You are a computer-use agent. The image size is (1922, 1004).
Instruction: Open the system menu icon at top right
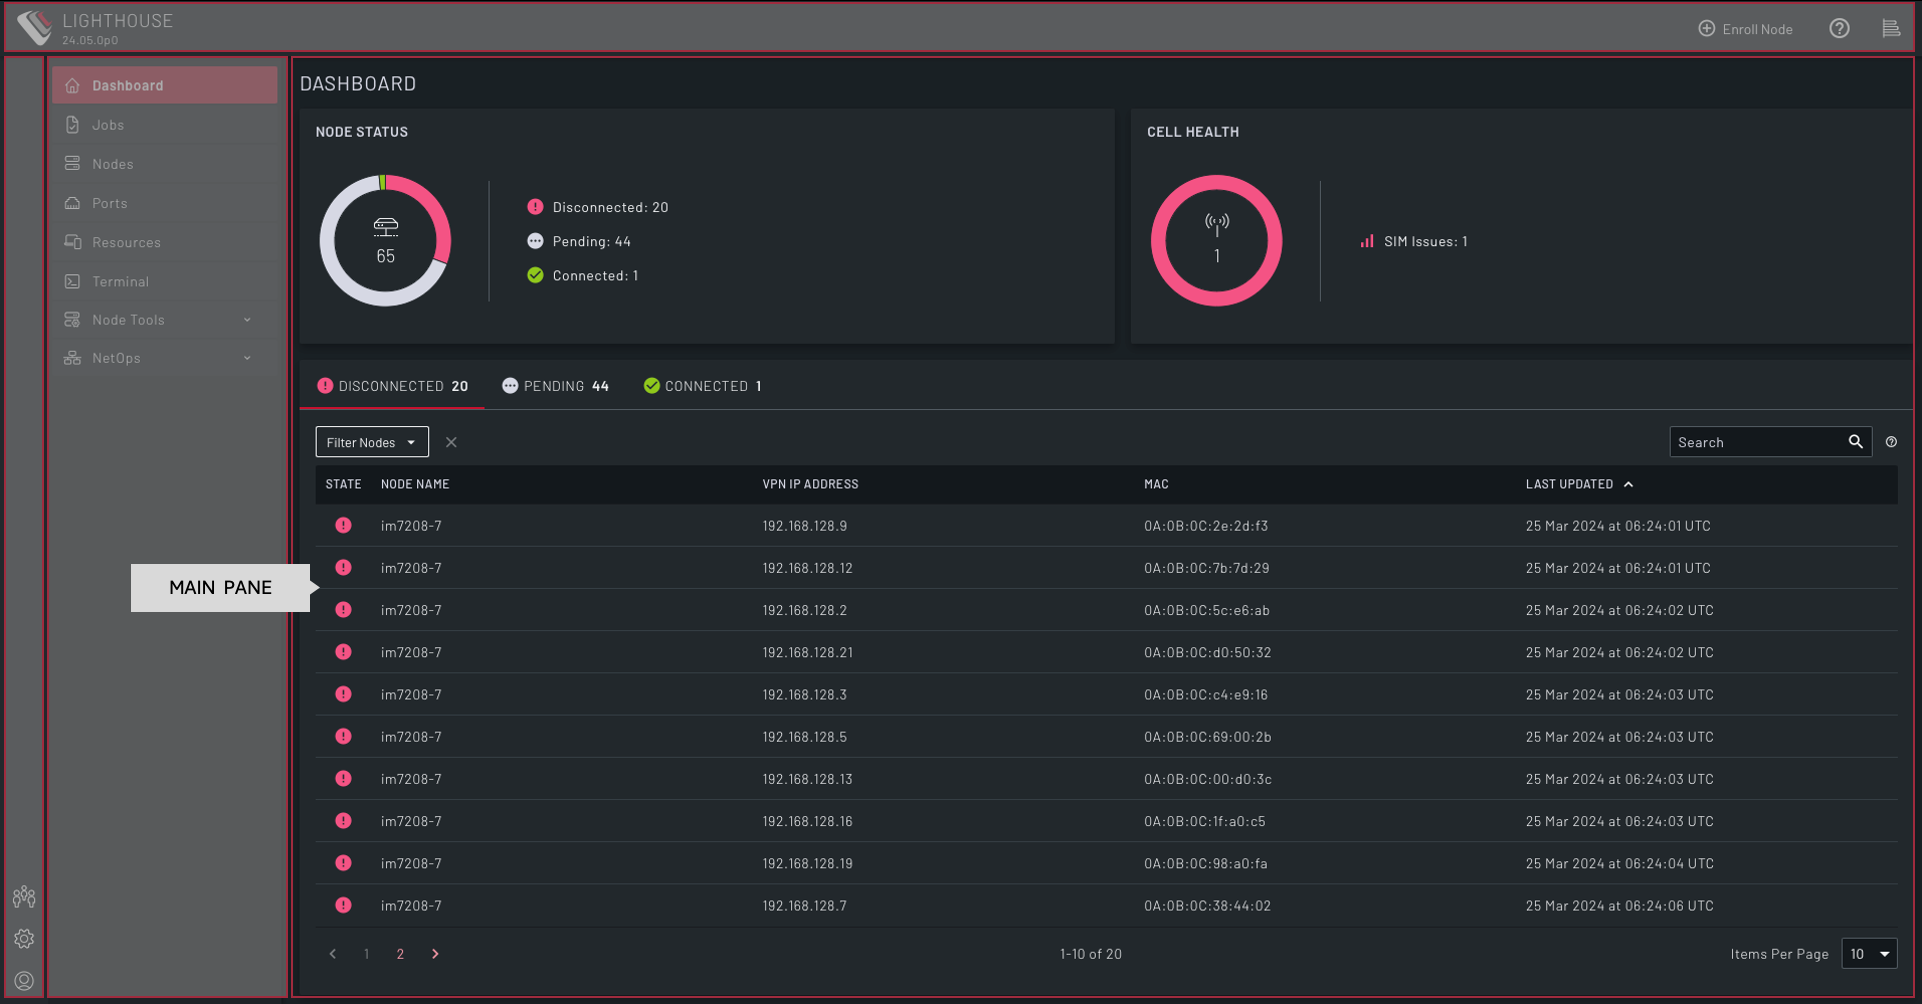pyautogui.click(x=1890, y=29)
